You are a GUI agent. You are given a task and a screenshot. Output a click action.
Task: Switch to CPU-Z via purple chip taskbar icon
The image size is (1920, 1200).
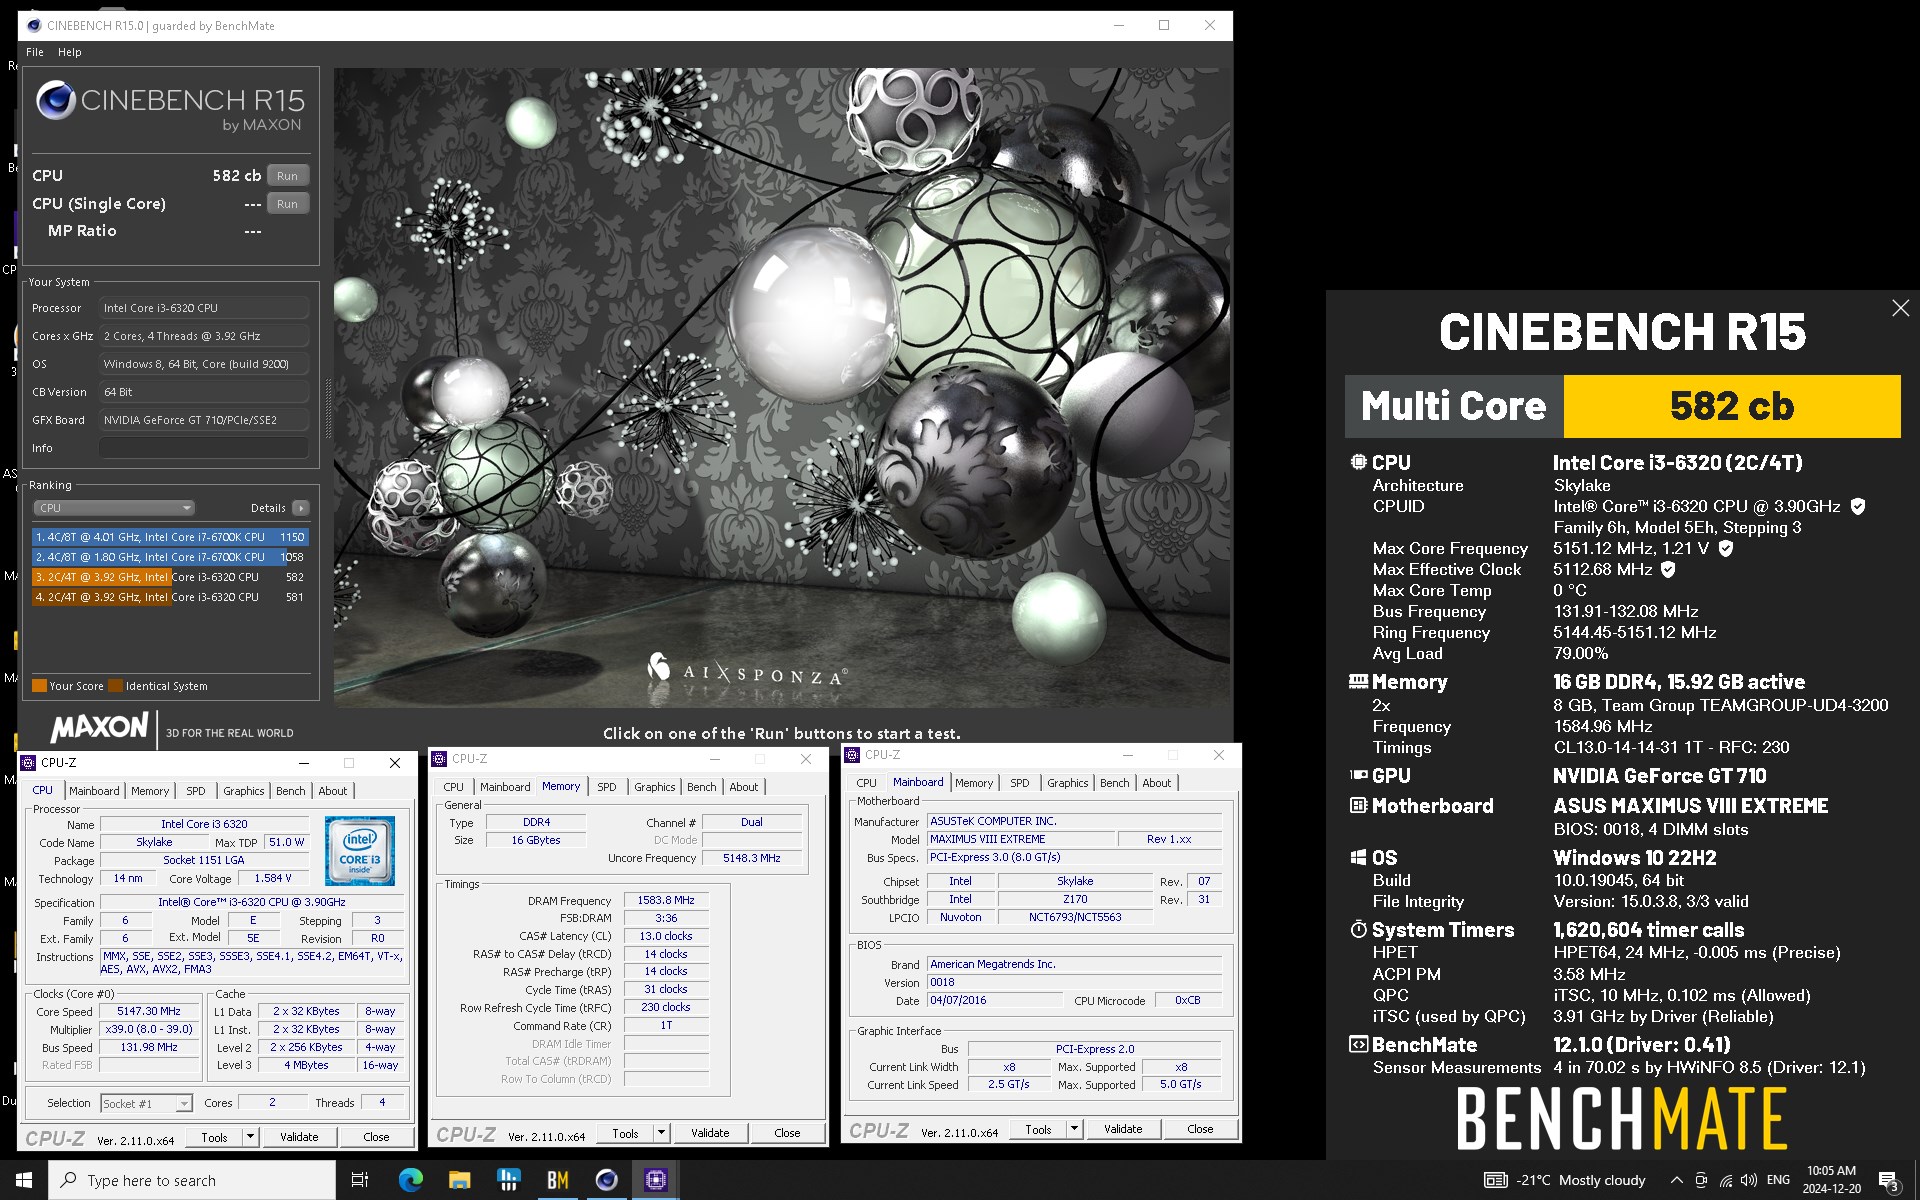[655, 1180]
